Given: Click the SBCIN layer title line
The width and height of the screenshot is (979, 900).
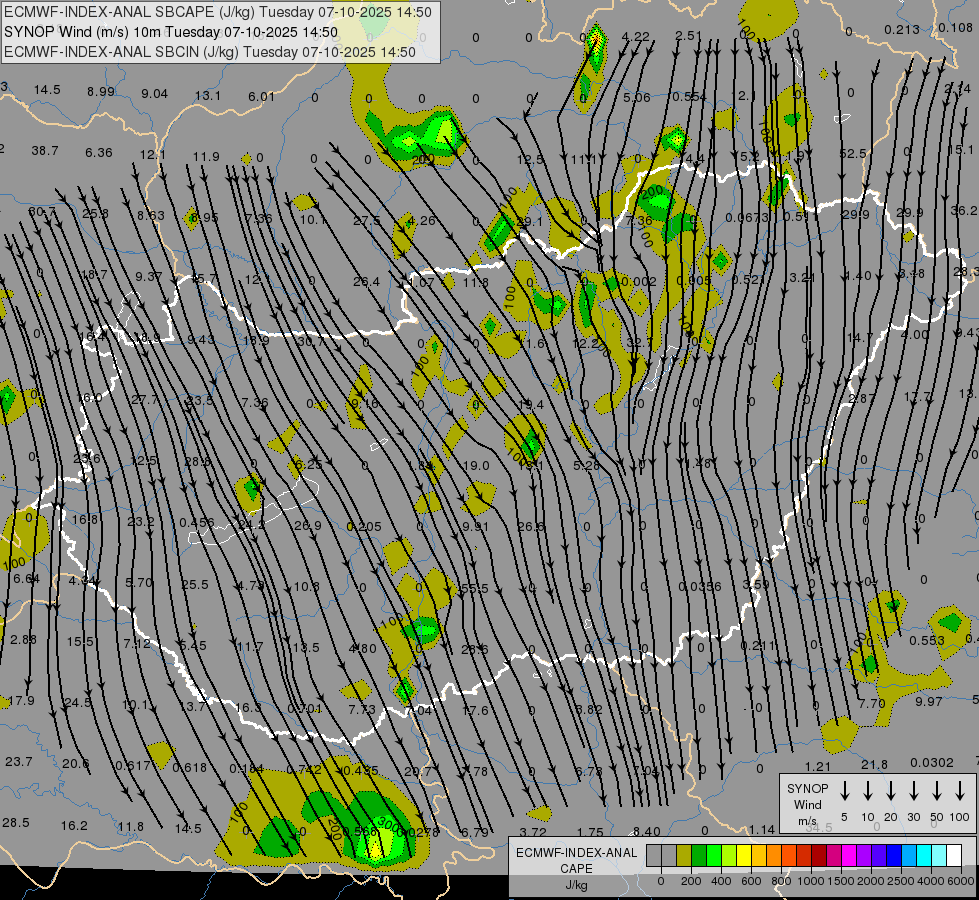Looking at the screenshot, I should (x=210, y=52).
